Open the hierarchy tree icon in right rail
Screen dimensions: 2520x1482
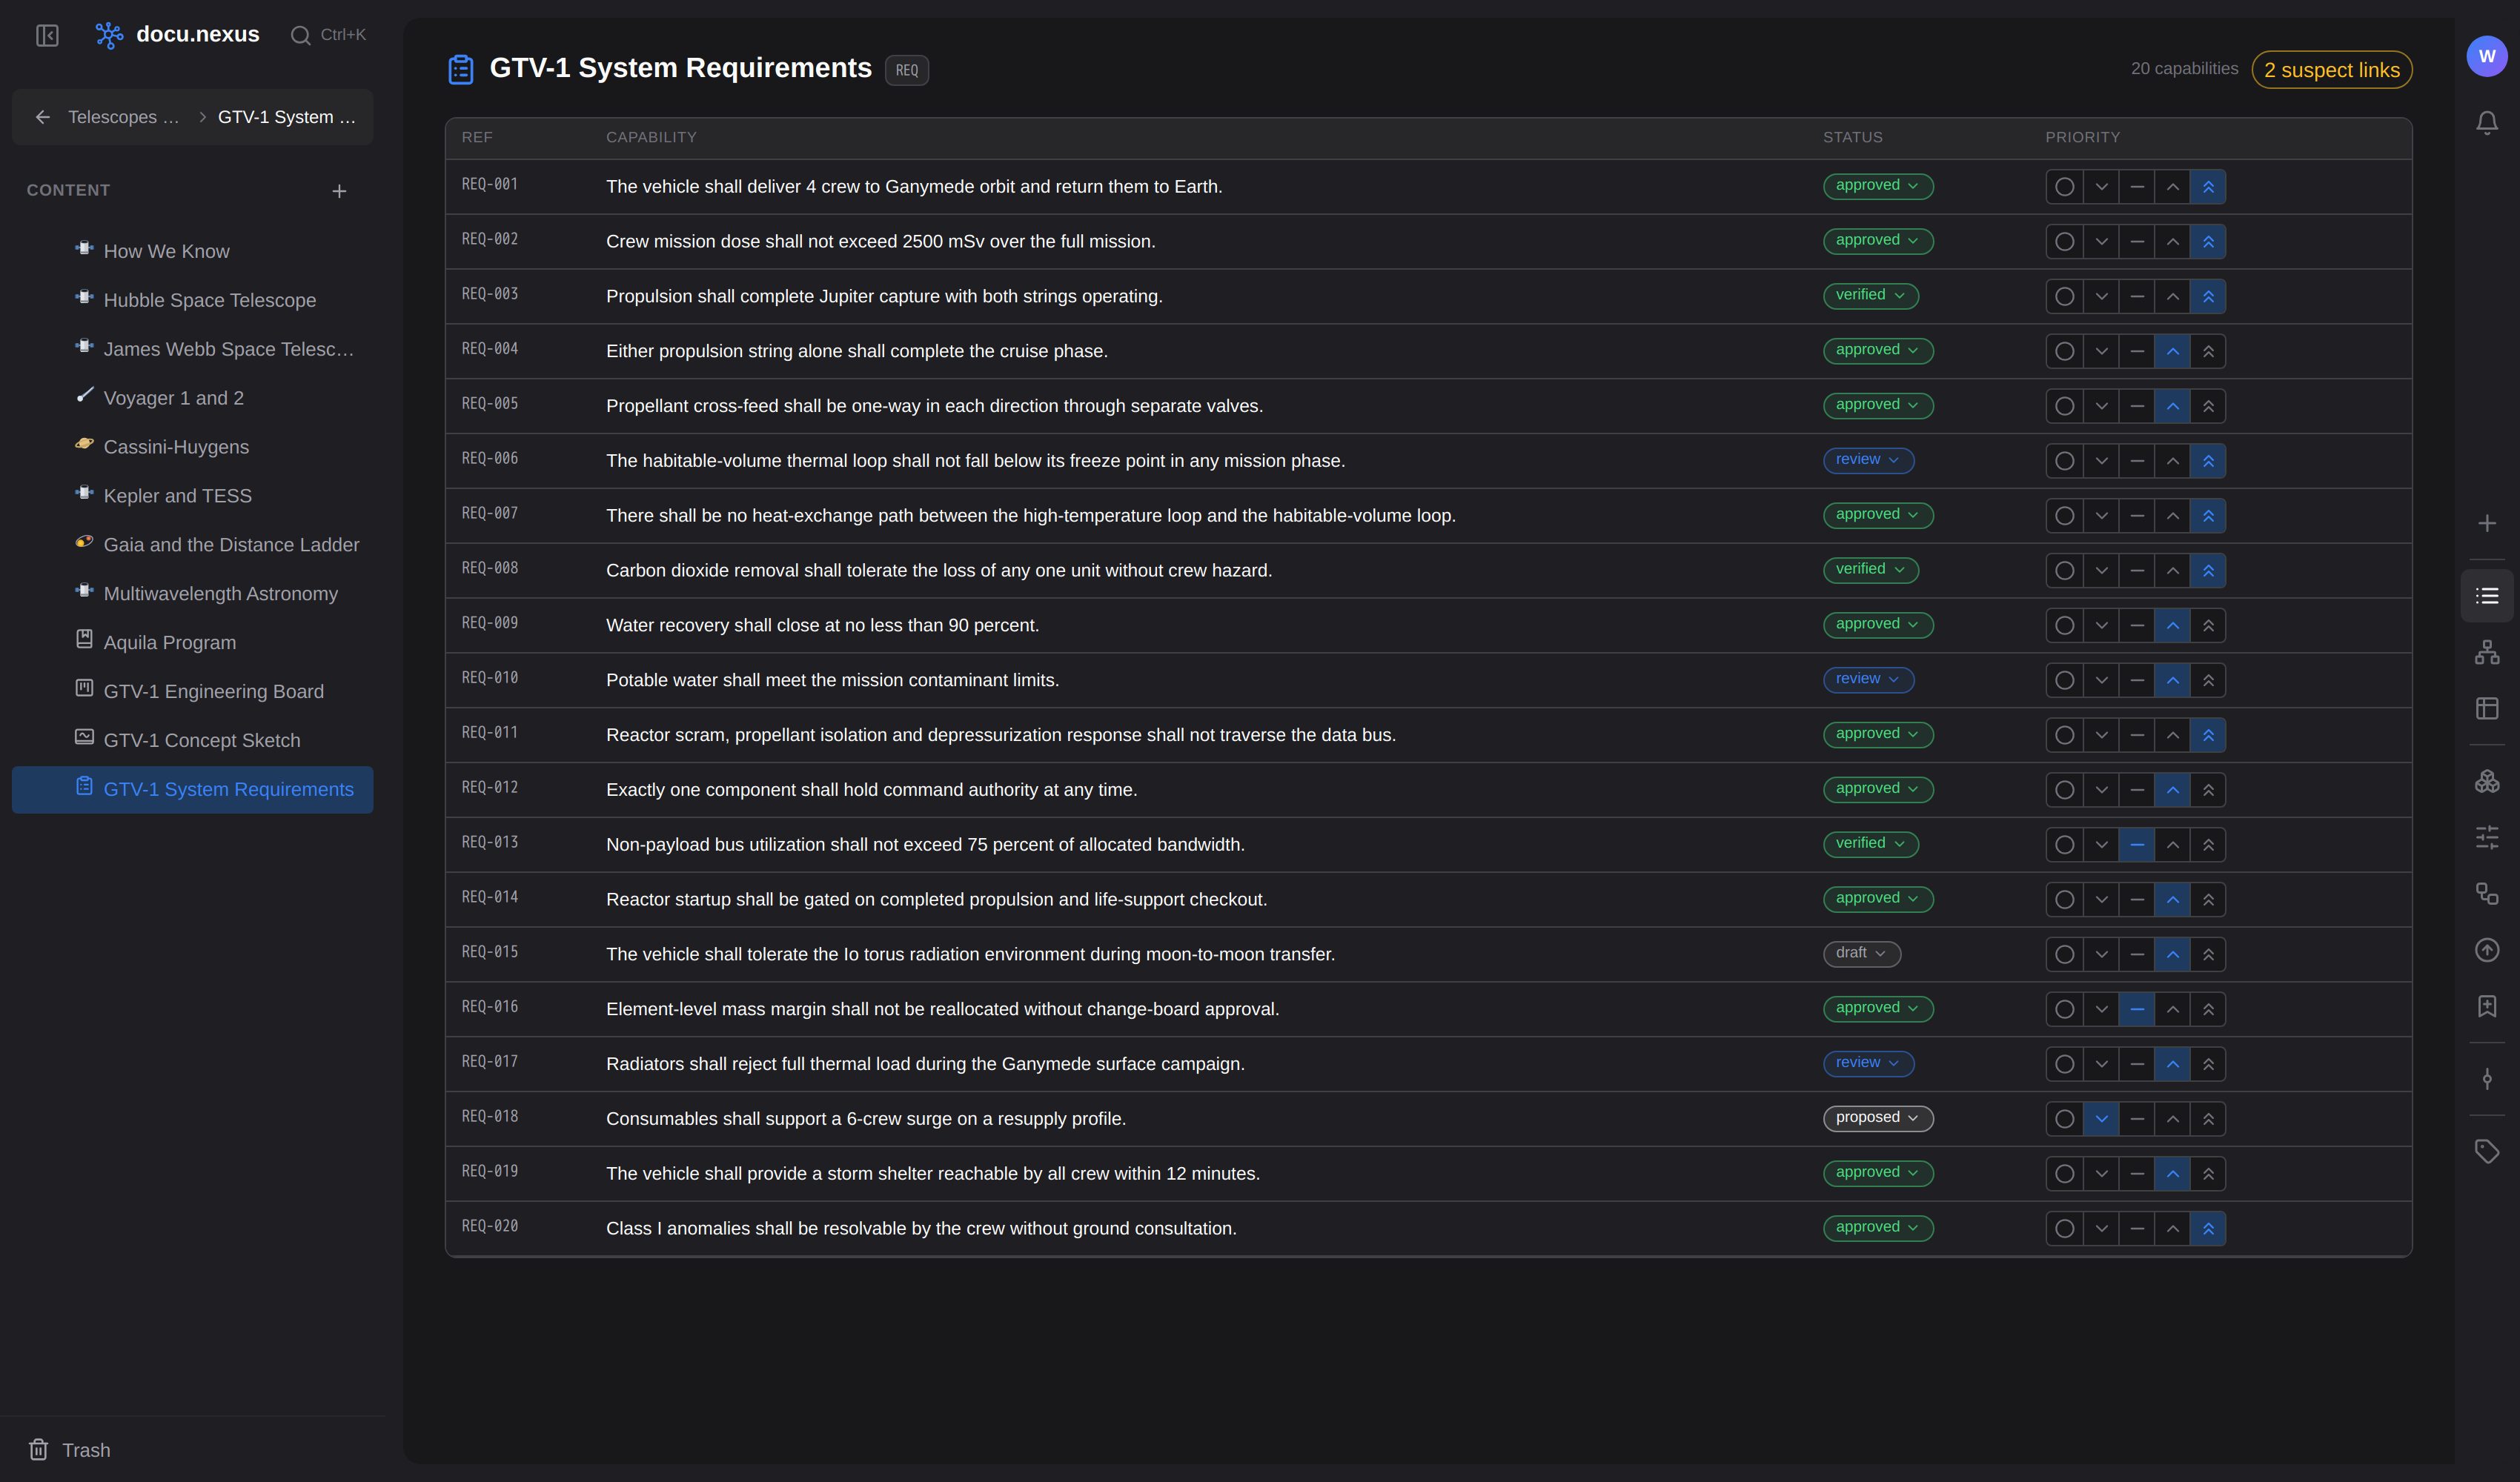point(2487,652)
